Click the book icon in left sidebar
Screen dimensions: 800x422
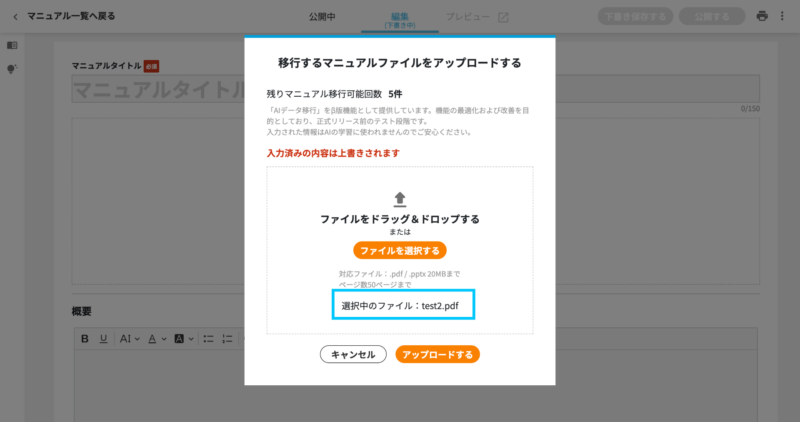pos(12,46)
